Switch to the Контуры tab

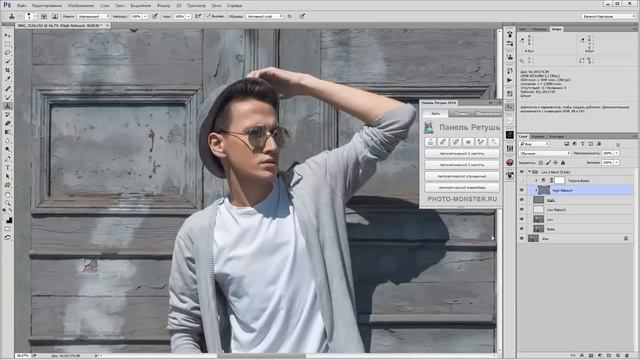click(x=556, y=136)
